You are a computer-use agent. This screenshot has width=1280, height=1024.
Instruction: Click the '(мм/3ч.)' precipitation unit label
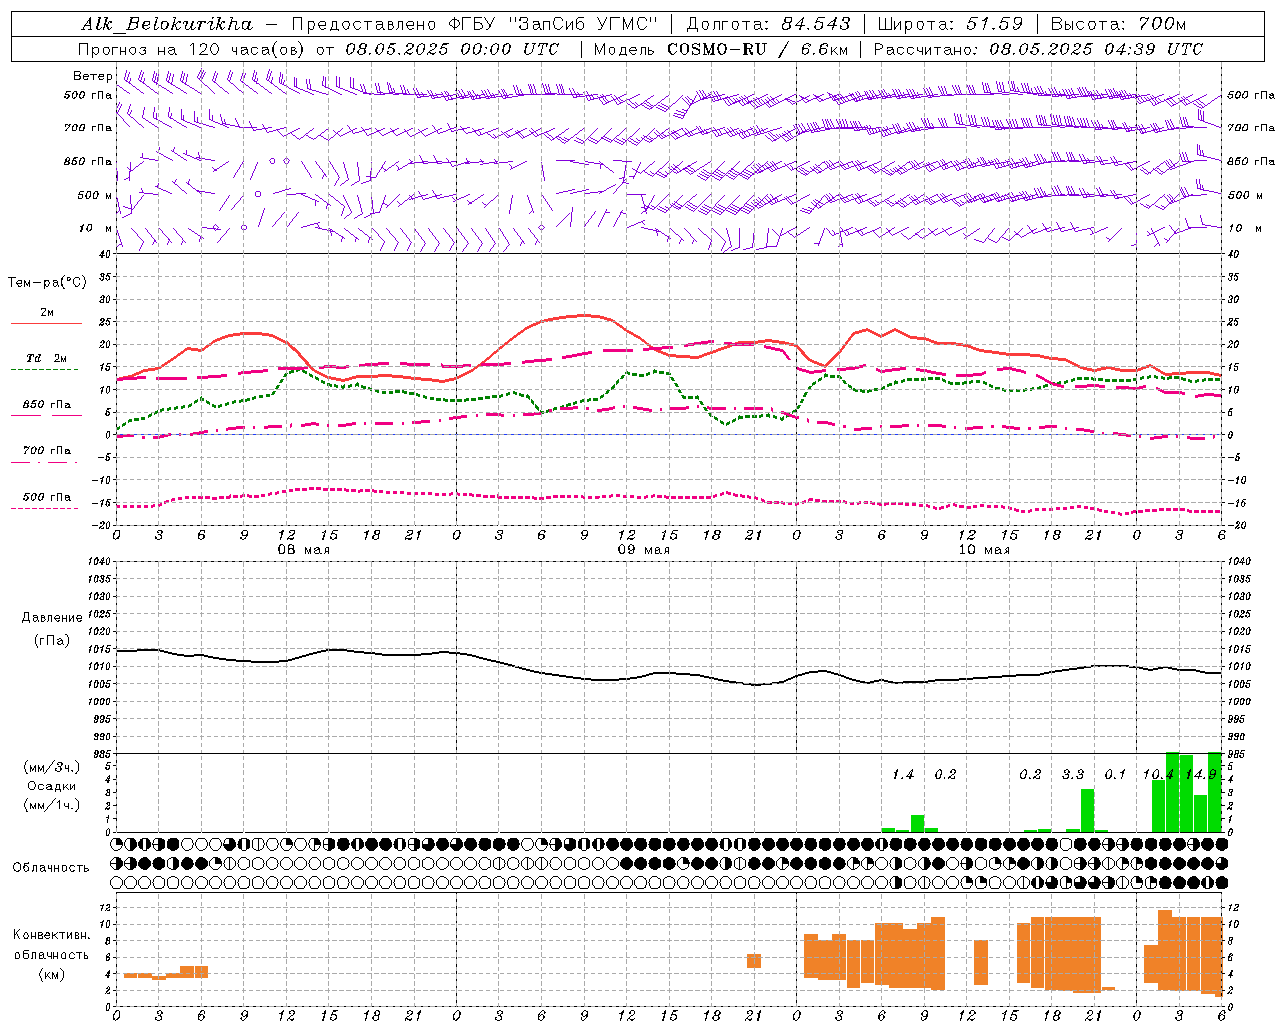tap(51, 767)
